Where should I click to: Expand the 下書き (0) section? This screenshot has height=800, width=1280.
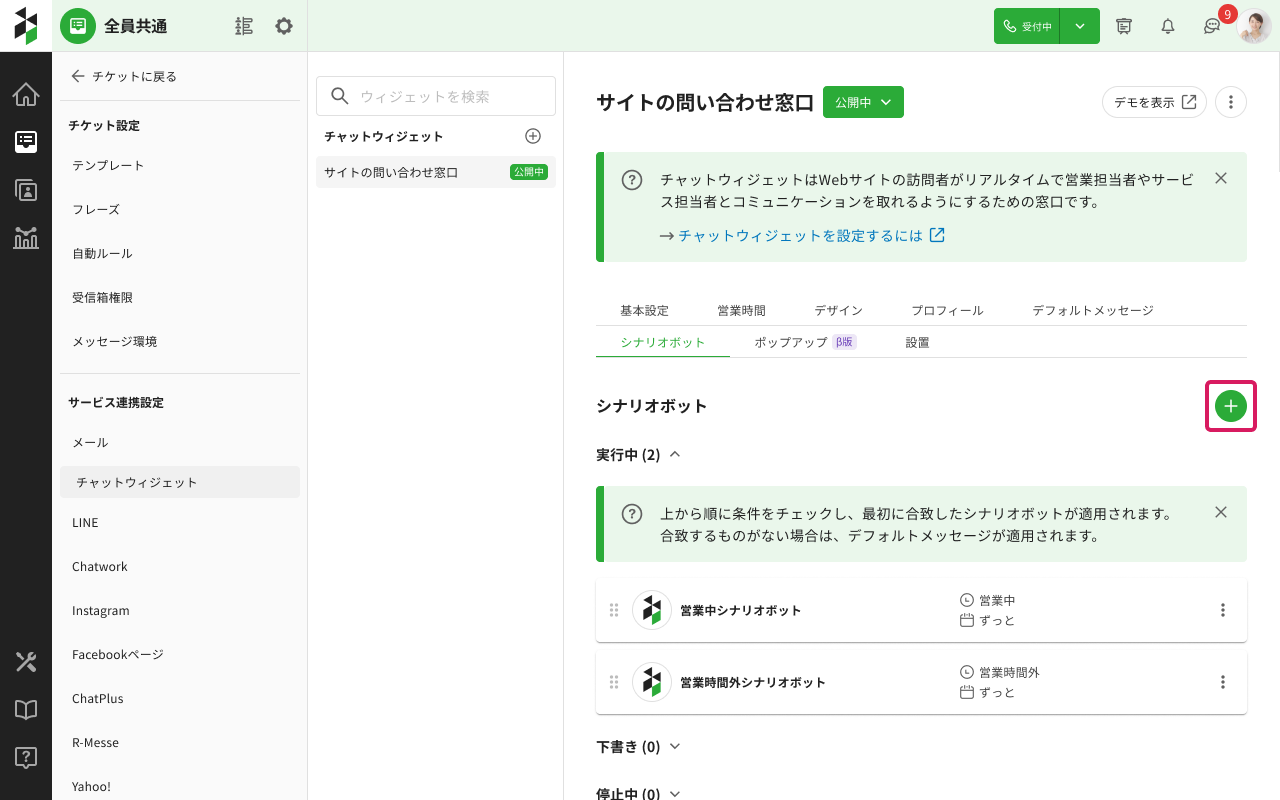click(675, 746)
